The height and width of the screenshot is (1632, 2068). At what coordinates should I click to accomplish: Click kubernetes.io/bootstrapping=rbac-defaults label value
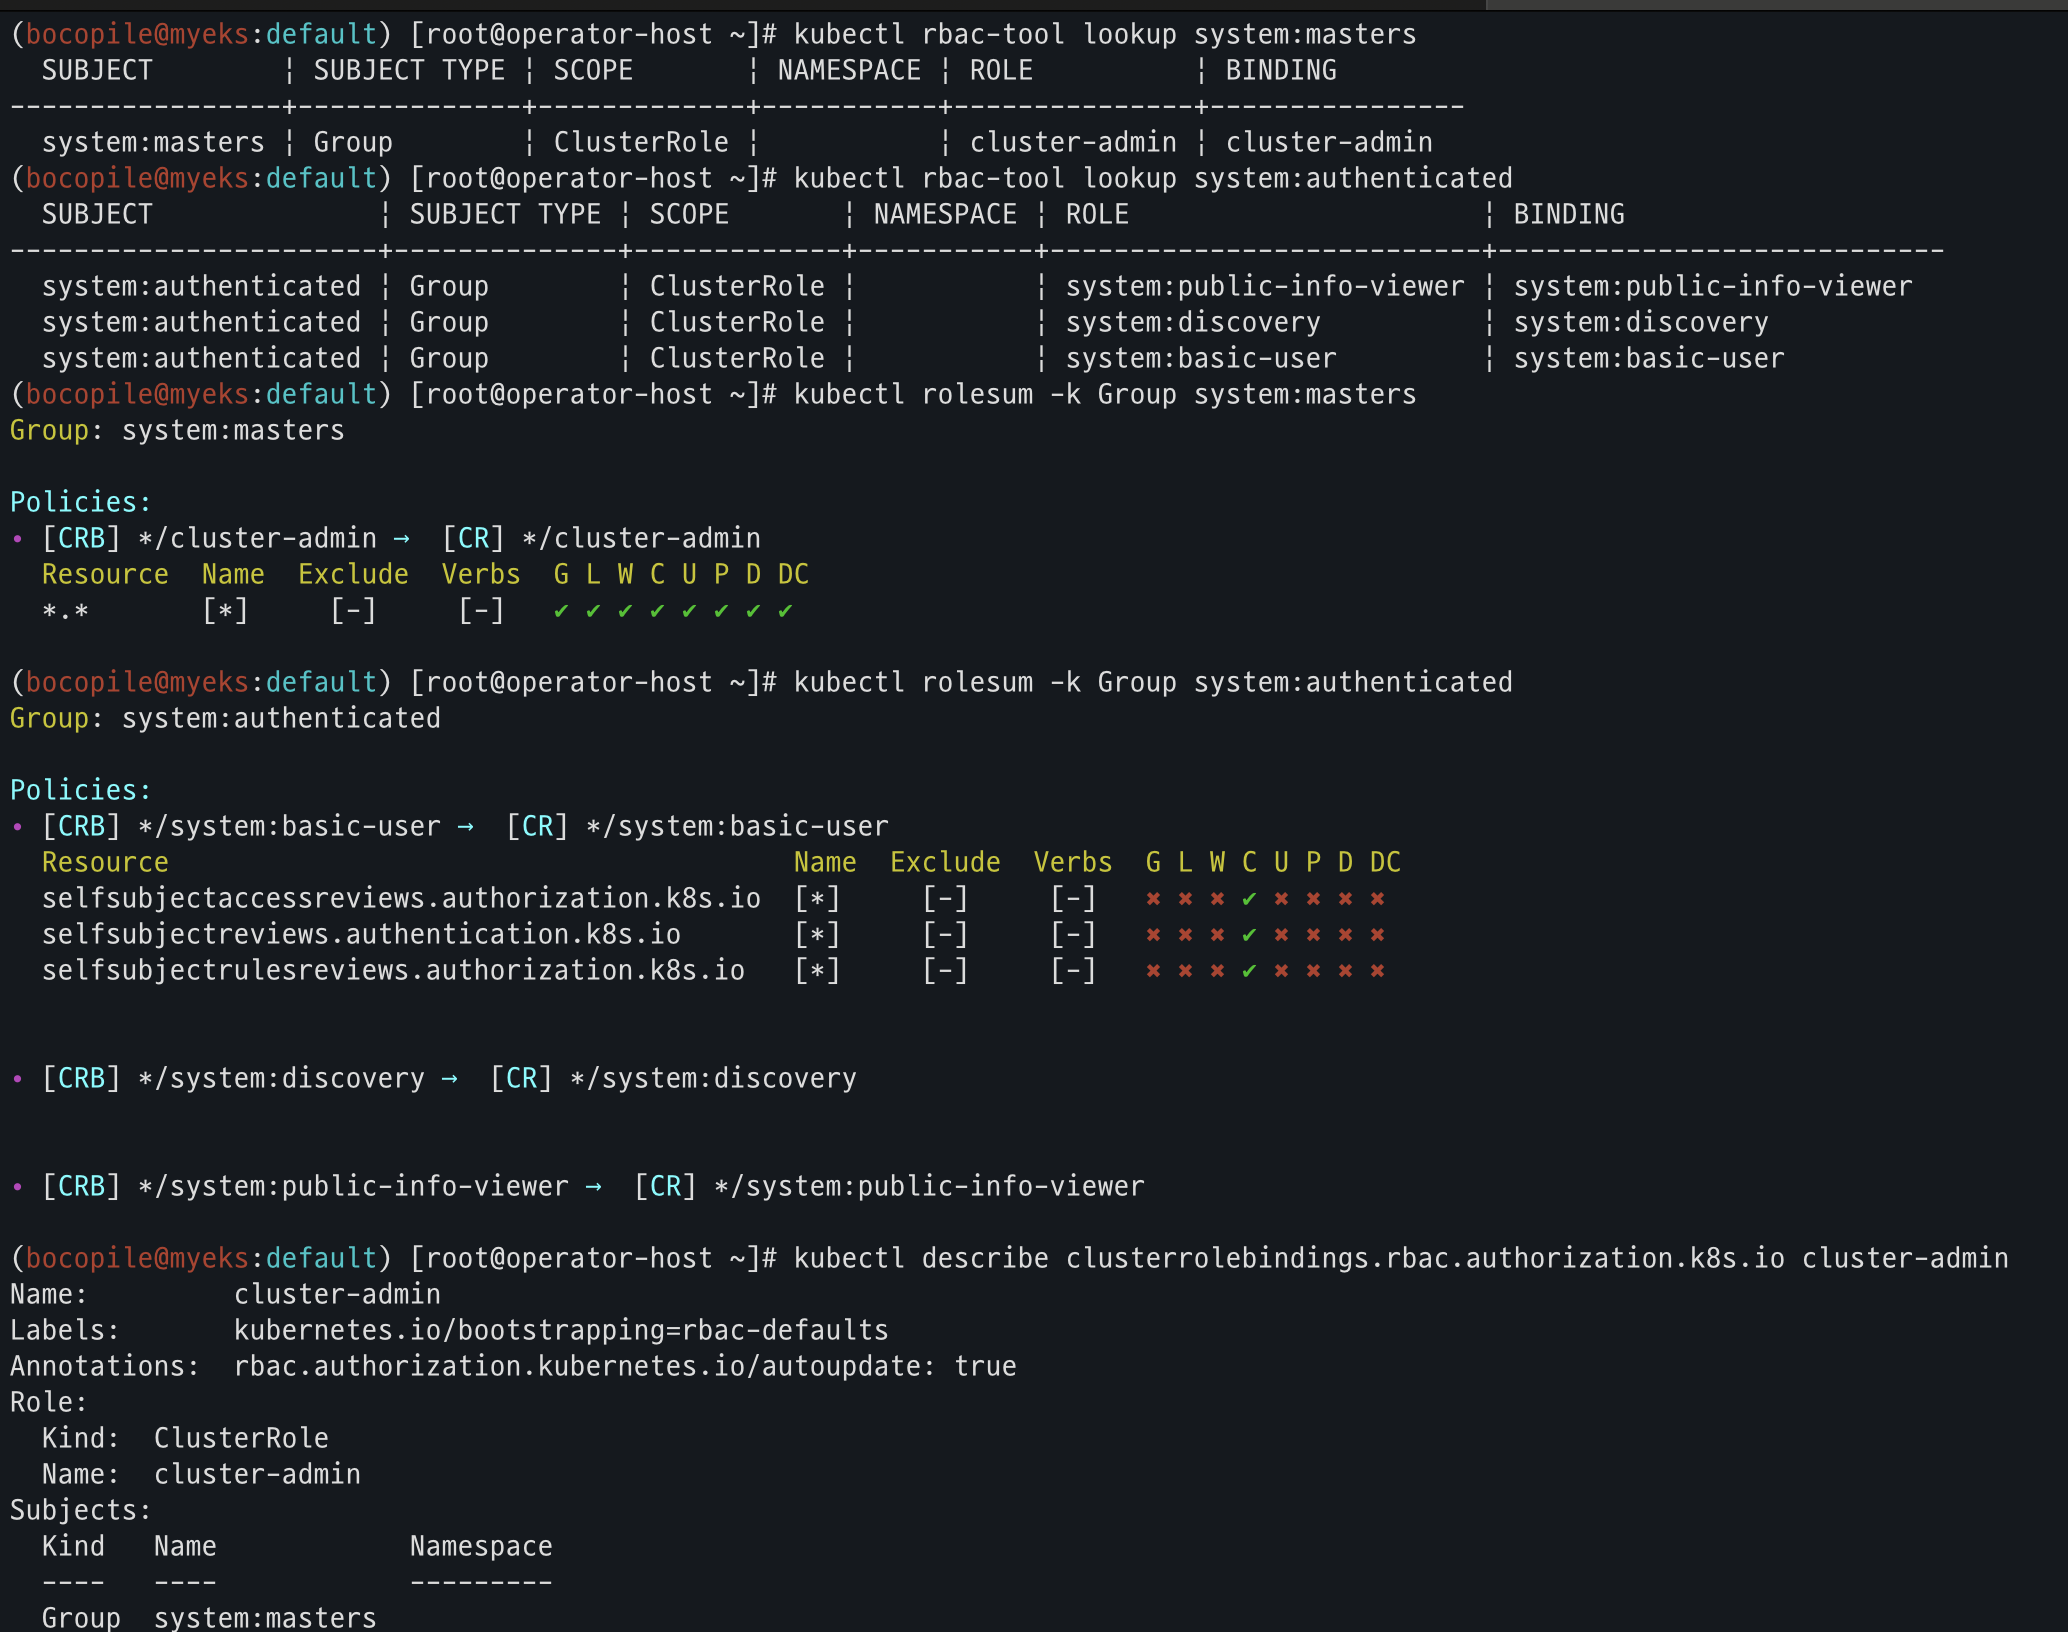(x=561, y=1331)
